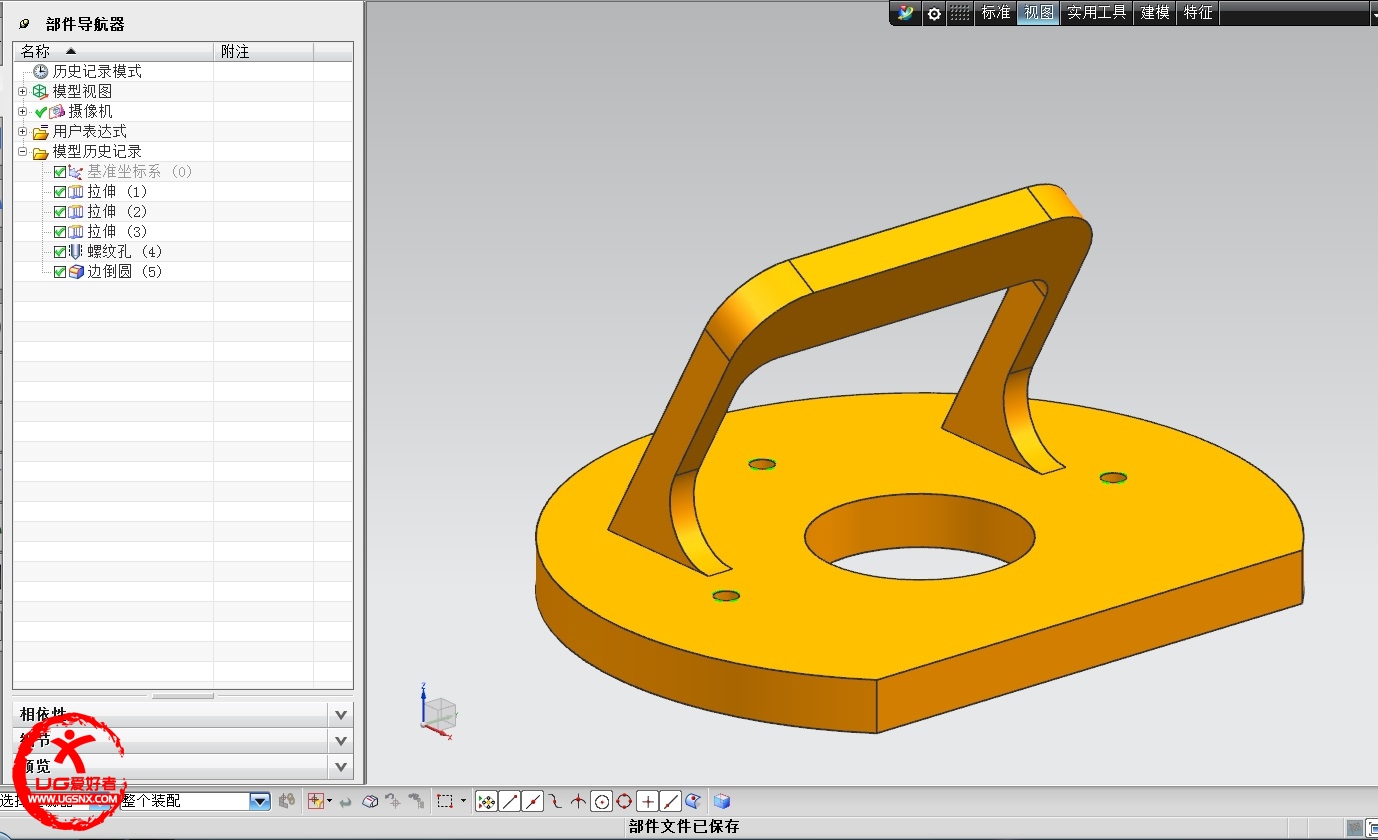
Task: Toggle the point on face snap icon
Action: (692, 801)
